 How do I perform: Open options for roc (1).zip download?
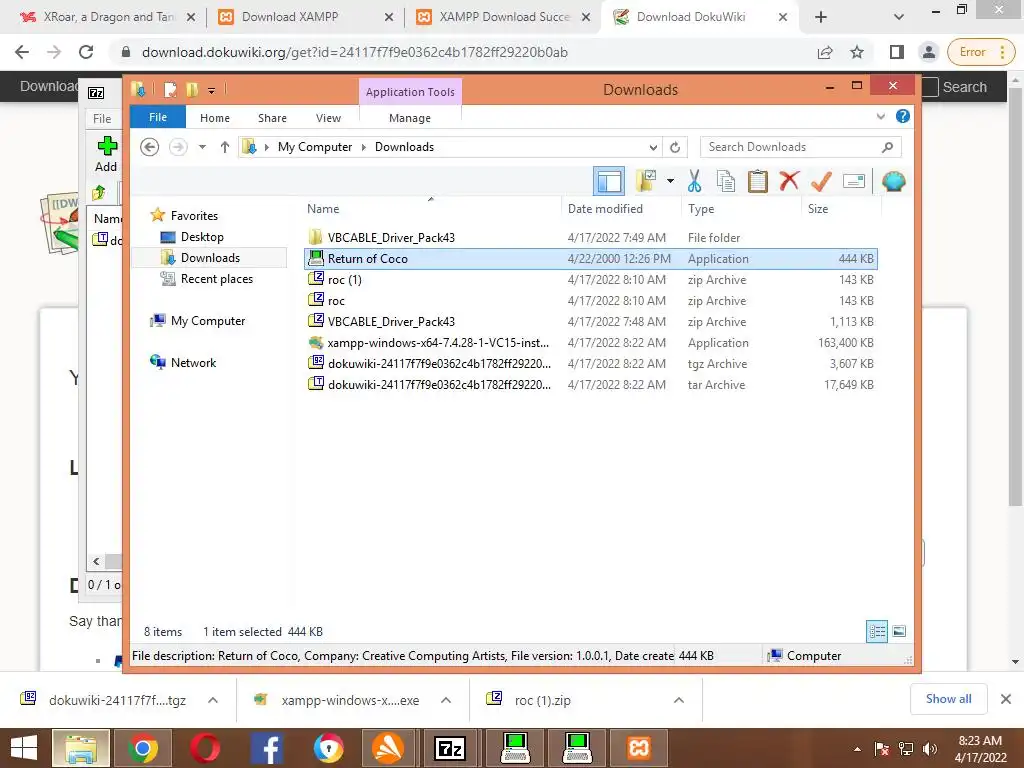pos(679,700)
